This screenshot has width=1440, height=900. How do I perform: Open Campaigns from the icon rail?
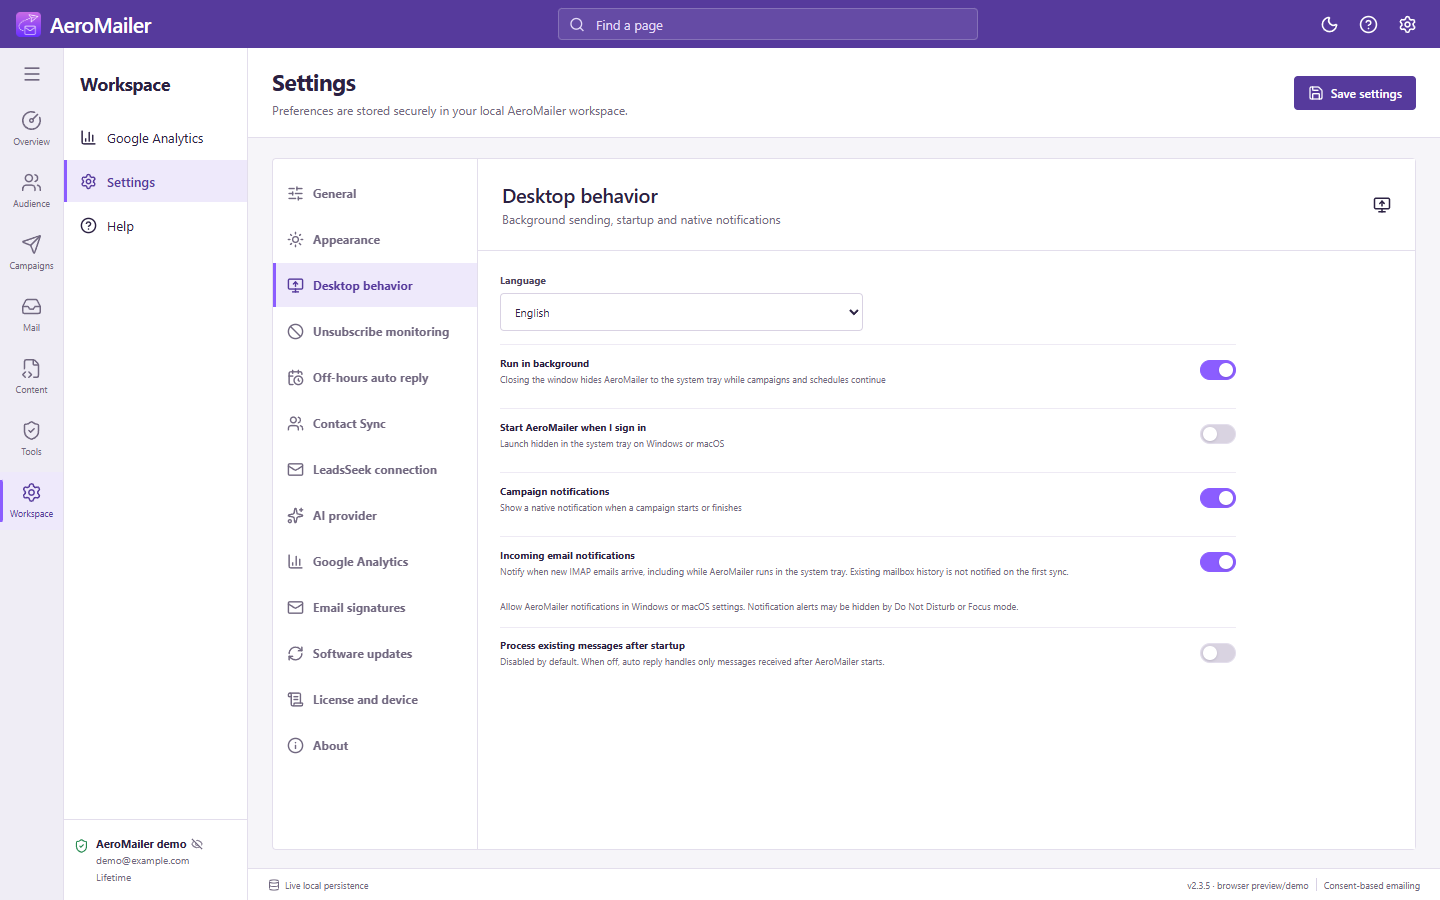[32, 252]
